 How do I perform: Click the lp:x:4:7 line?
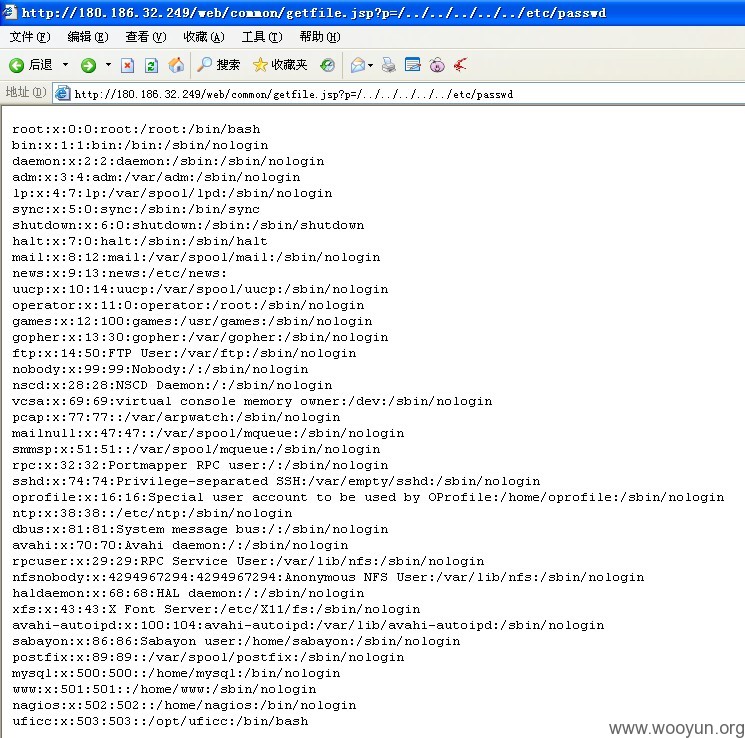pos(172,193)
